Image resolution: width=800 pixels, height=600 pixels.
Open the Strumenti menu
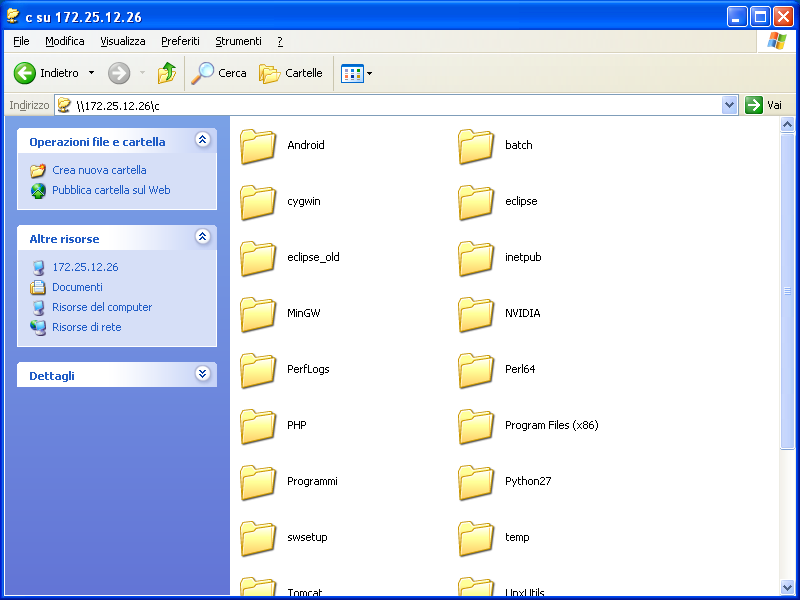pyautogui.click(x=238, y=41)
